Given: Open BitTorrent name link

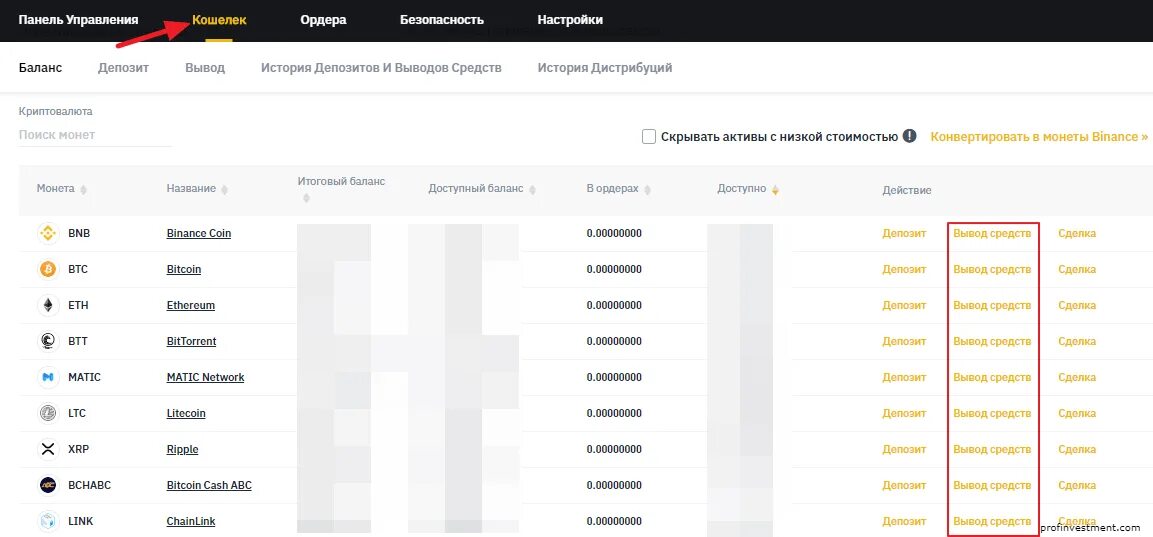Looking at the screenshot, I should (x=191, y=341).
